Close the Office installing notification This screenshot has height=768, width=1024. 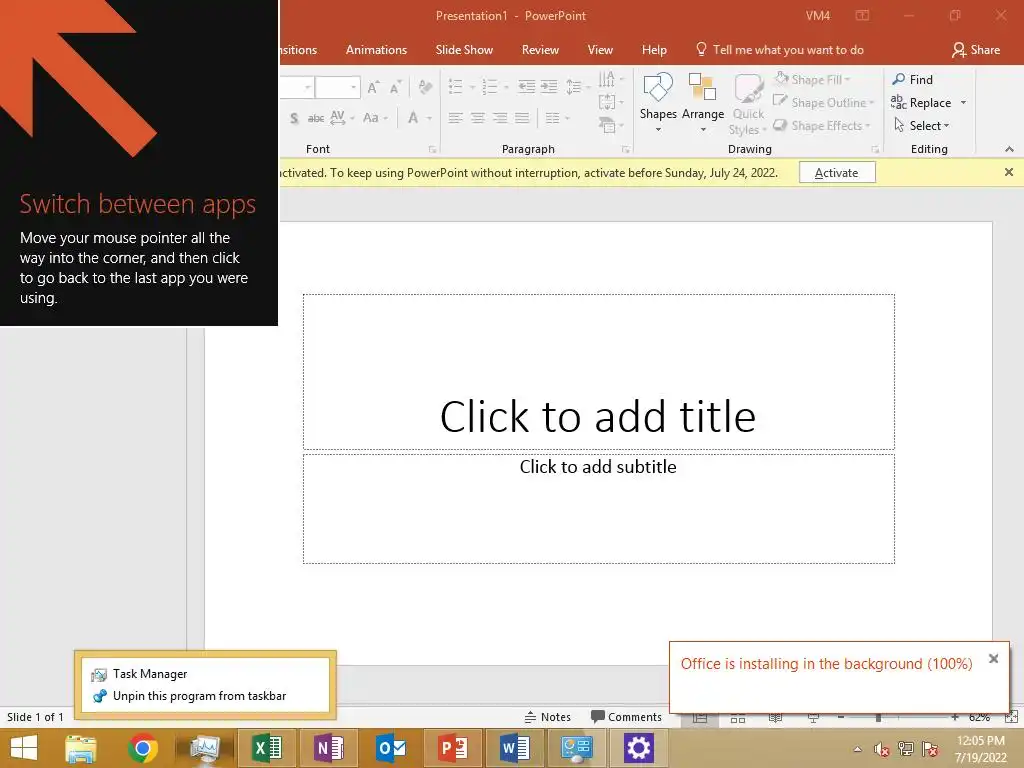[x=993, y=659]
